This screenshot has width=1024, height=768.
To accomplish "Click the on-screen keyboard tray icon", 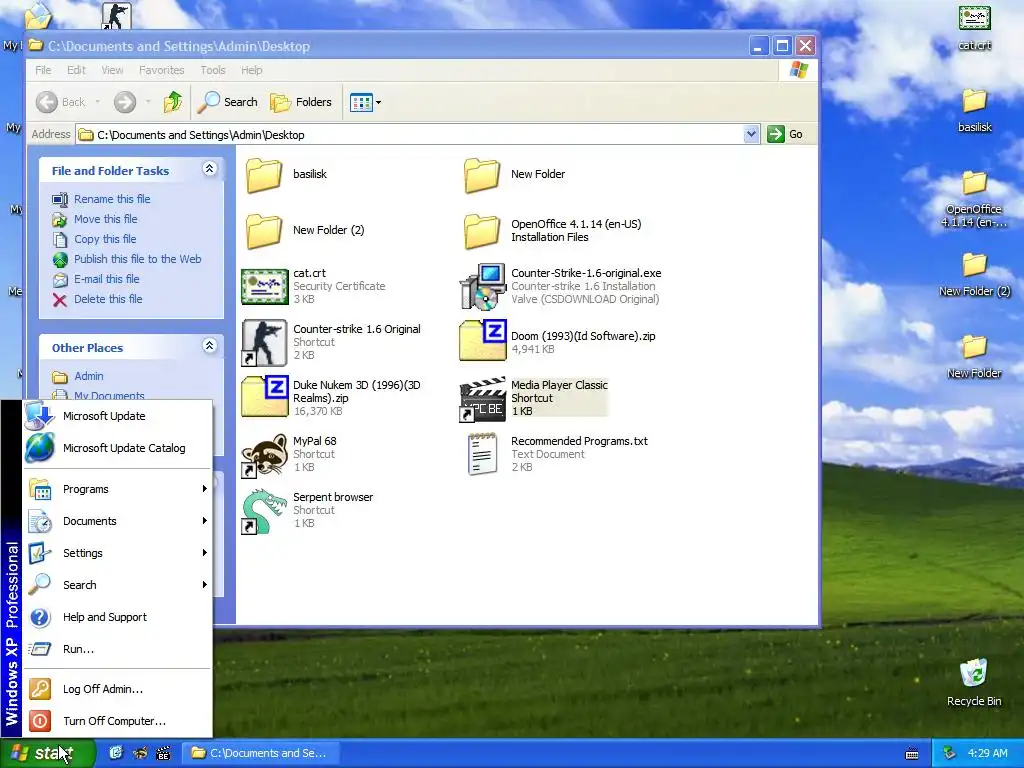I will (x=912, y=754).
